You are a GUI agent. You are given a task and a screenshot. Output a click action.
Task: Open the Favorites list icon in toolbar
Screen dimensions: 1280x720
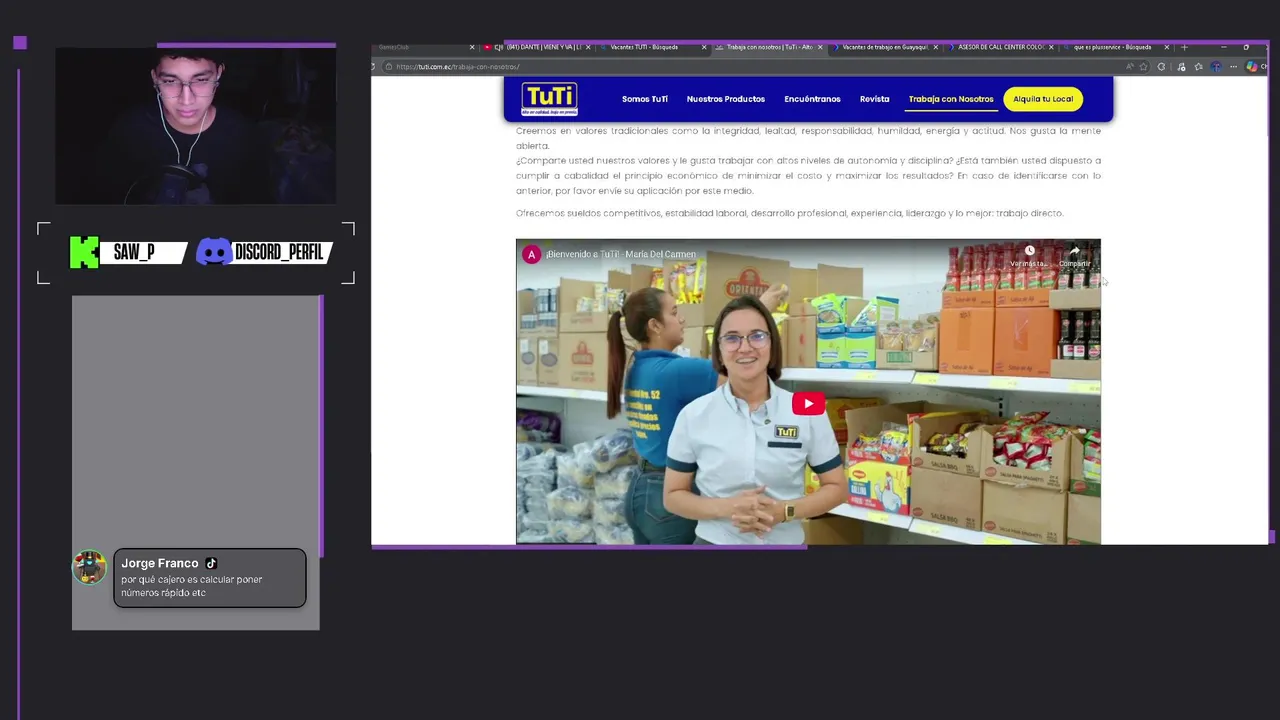[x=1198, y=67]
